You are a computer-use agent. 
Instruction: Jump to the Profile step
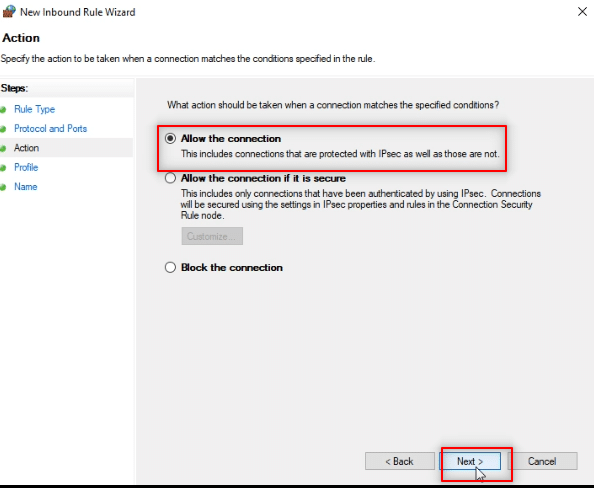pos(26,167)
